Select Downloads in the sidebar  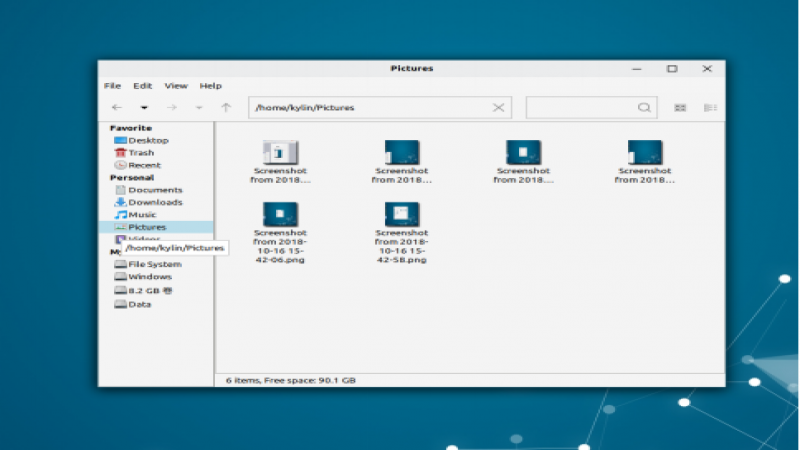coord(154,202)
